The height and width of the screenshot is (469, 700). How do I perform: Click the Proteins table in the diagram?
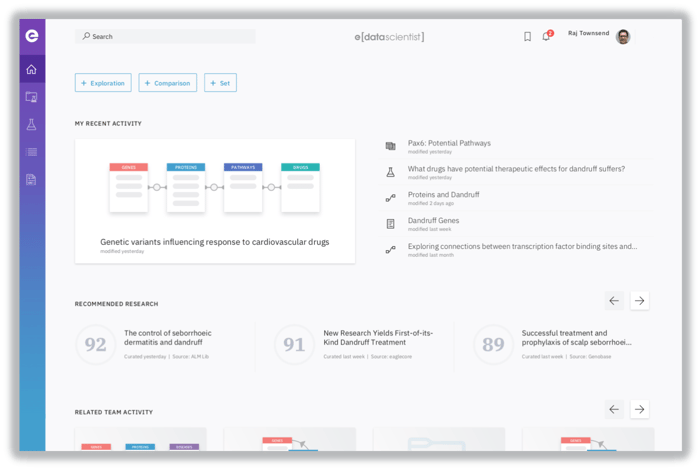[x=186, y=187]
